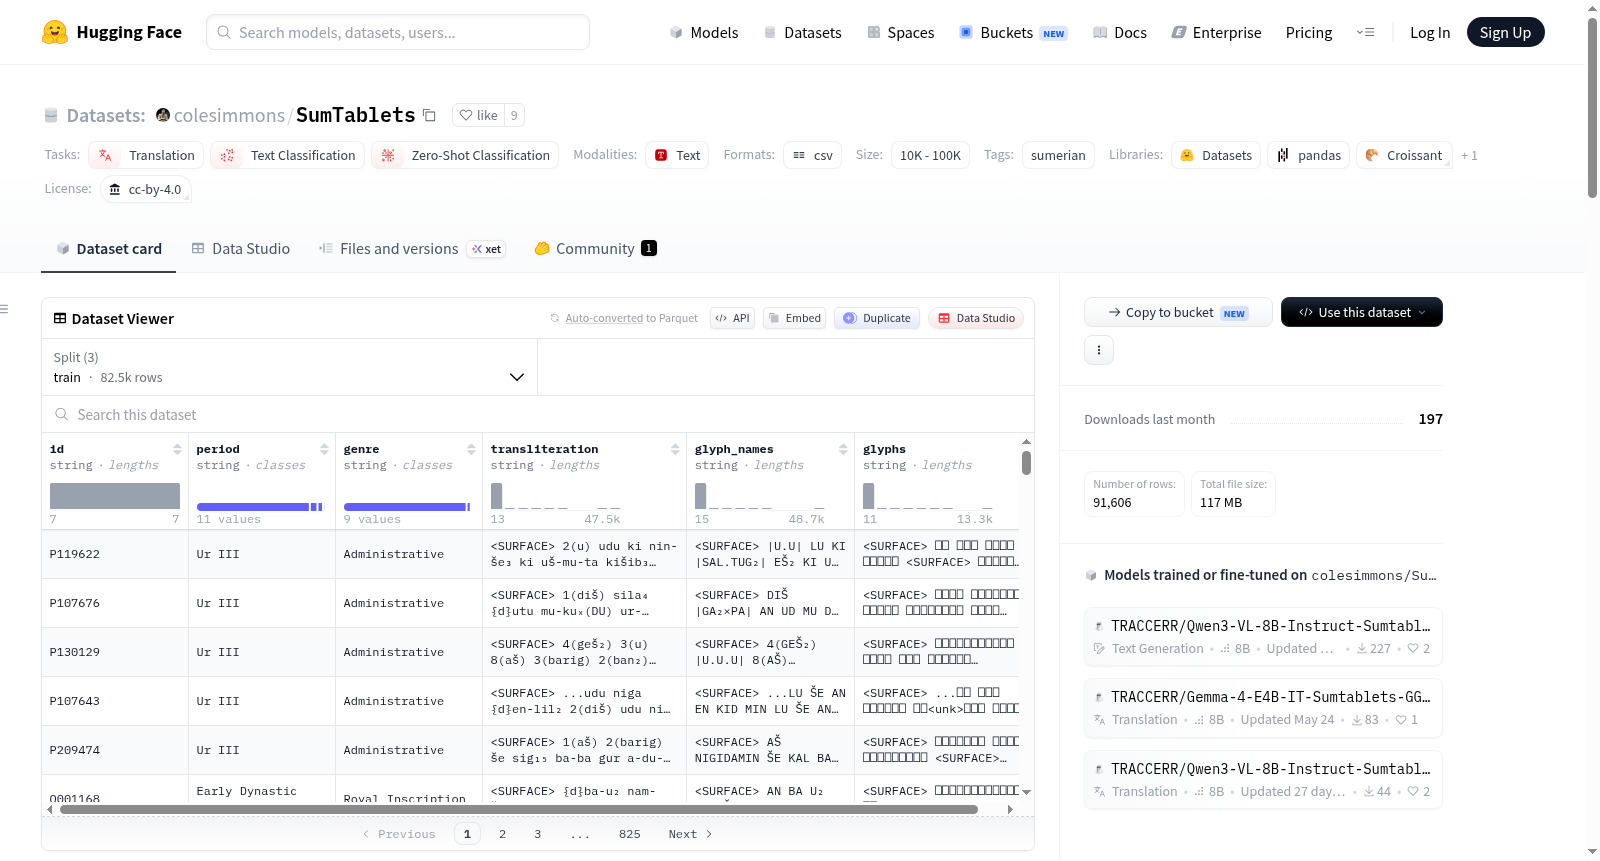Click the table vertical scrollbar thumb

1026,463
